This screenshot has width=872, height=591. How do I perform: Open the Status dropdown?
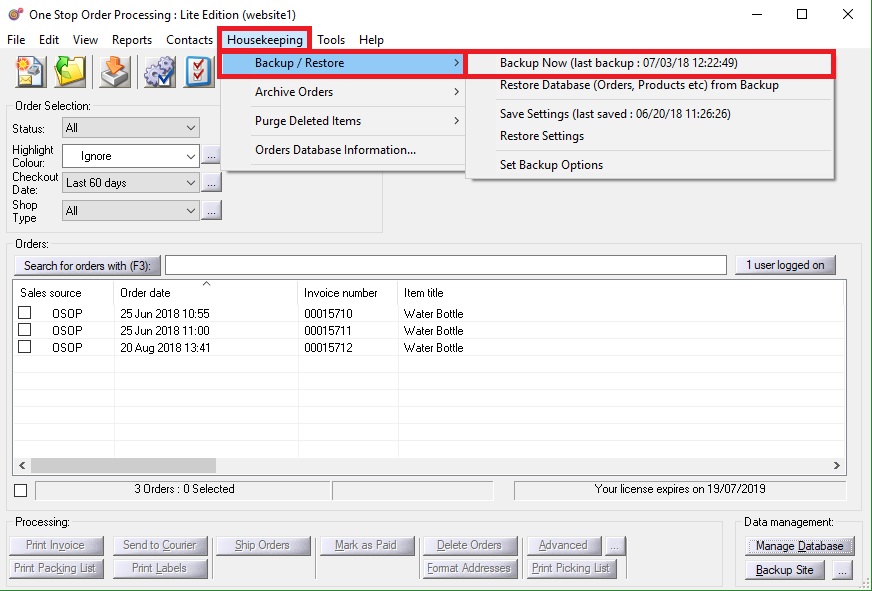[131, 128]
